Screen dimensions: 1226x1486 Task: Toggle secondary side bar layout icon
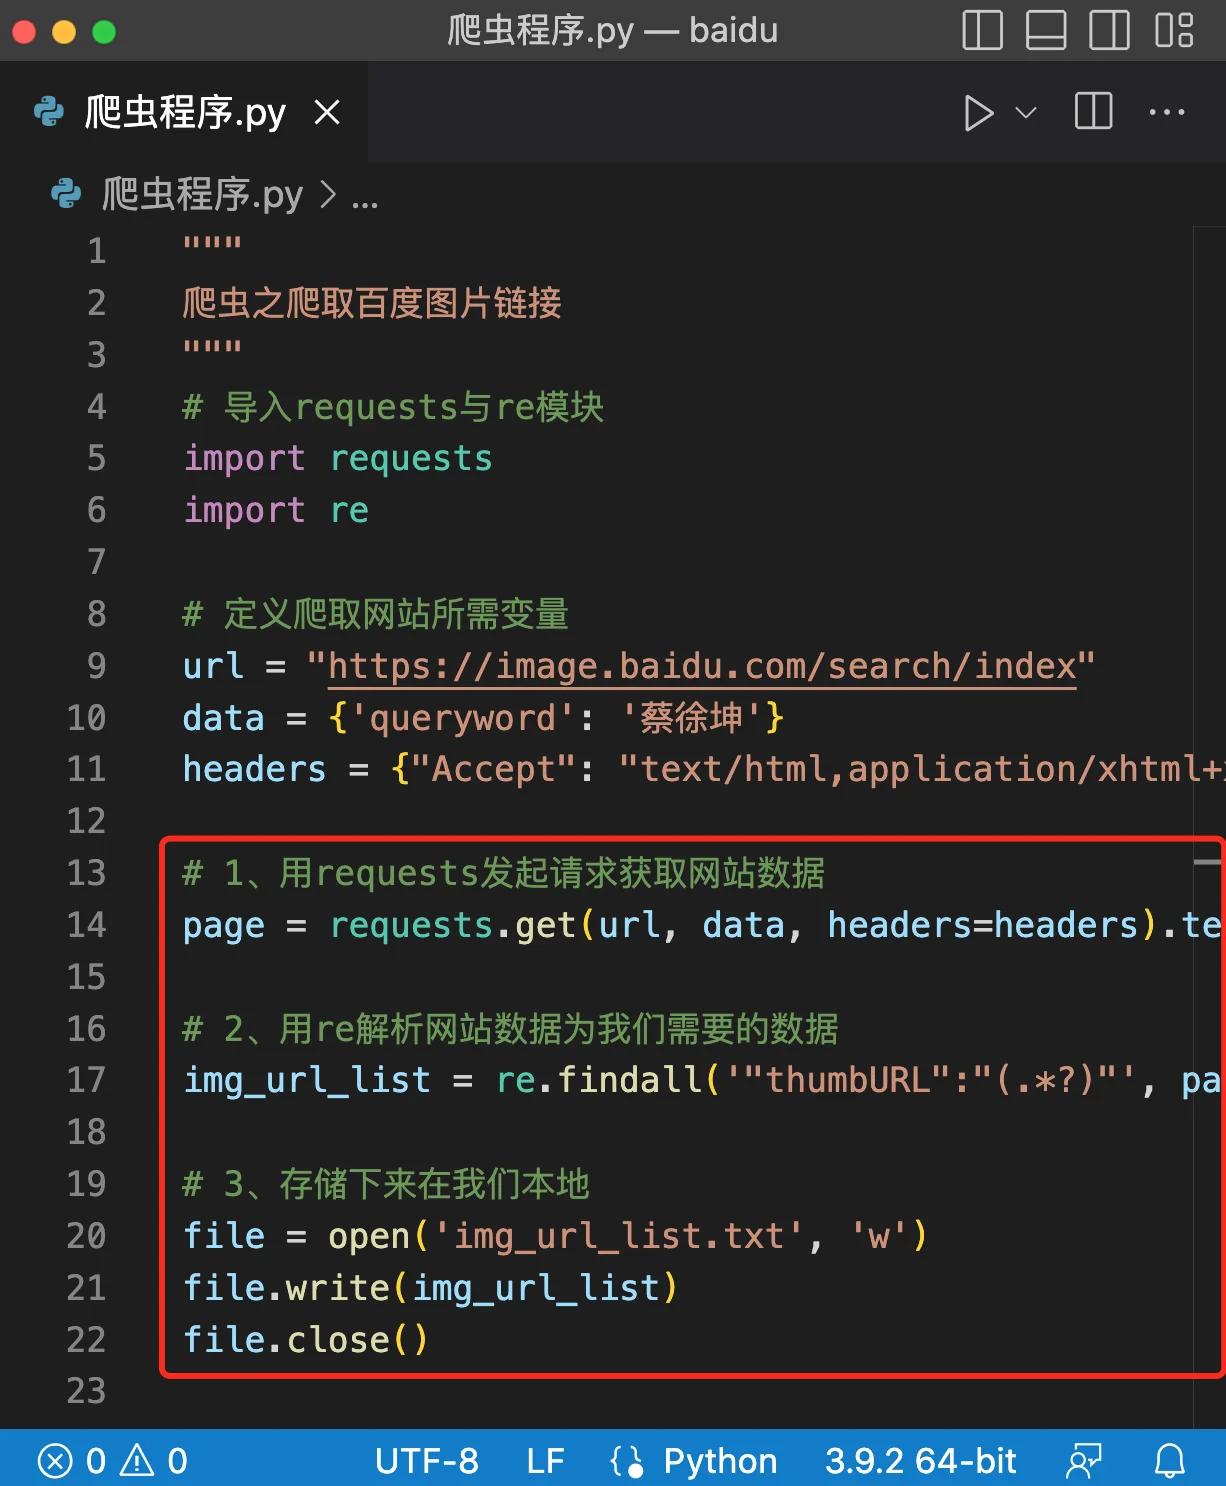click(x=1109, y=30)
